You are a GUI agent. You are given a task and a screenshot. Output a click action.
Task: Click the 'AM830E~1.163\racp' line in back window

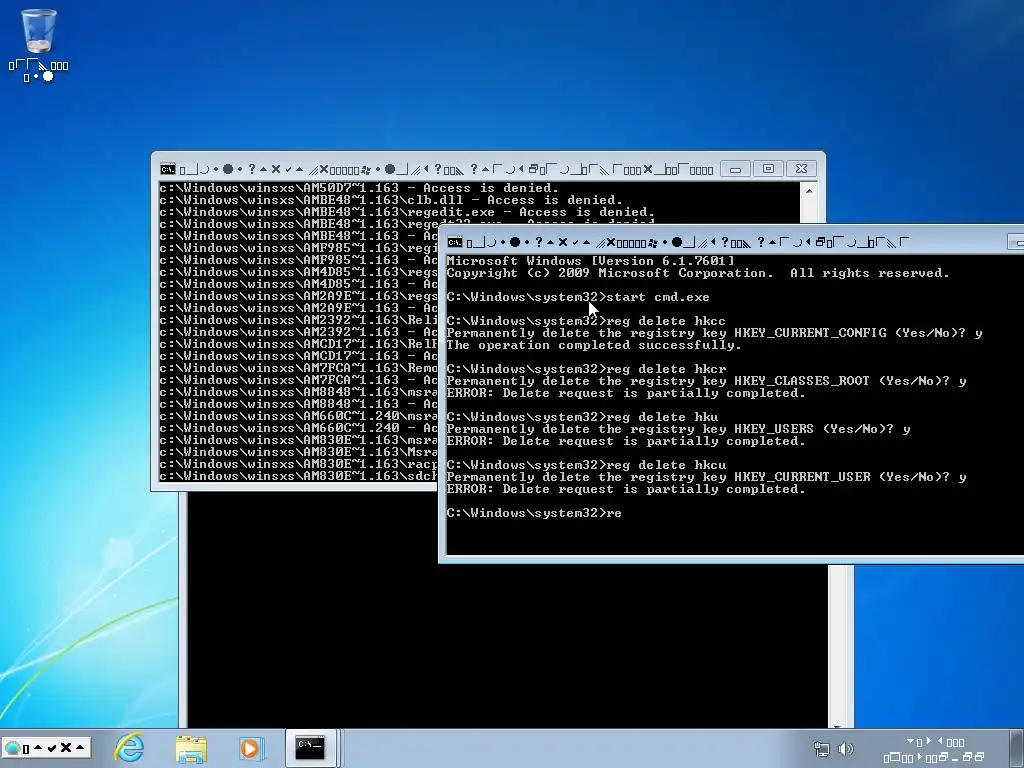[x=298, y=464]
